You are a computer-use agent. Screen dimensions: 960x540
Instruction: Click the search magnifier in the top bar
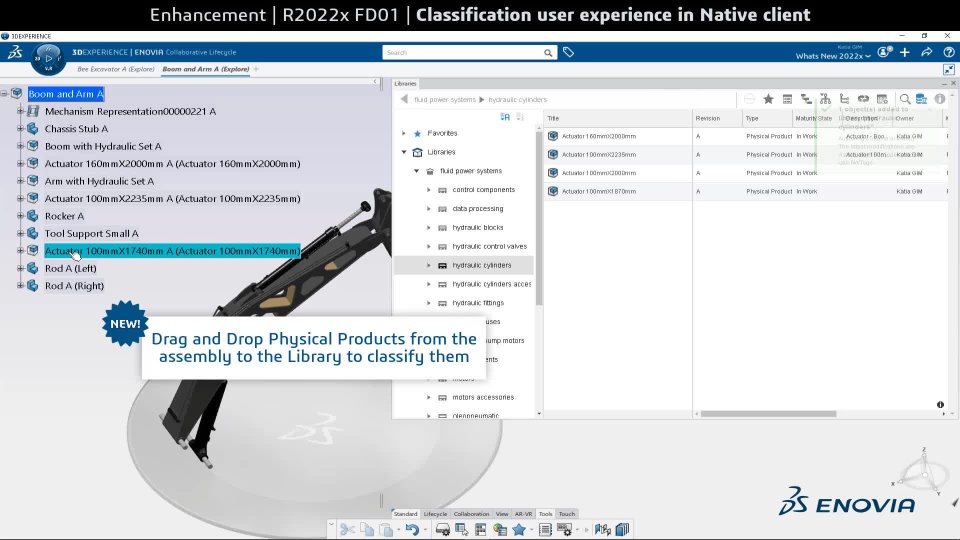click(x=548, y=53)
